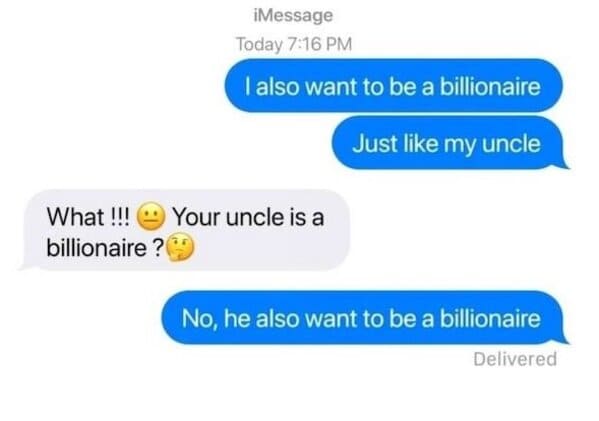Click the neutral face emoji

(151, 216)
